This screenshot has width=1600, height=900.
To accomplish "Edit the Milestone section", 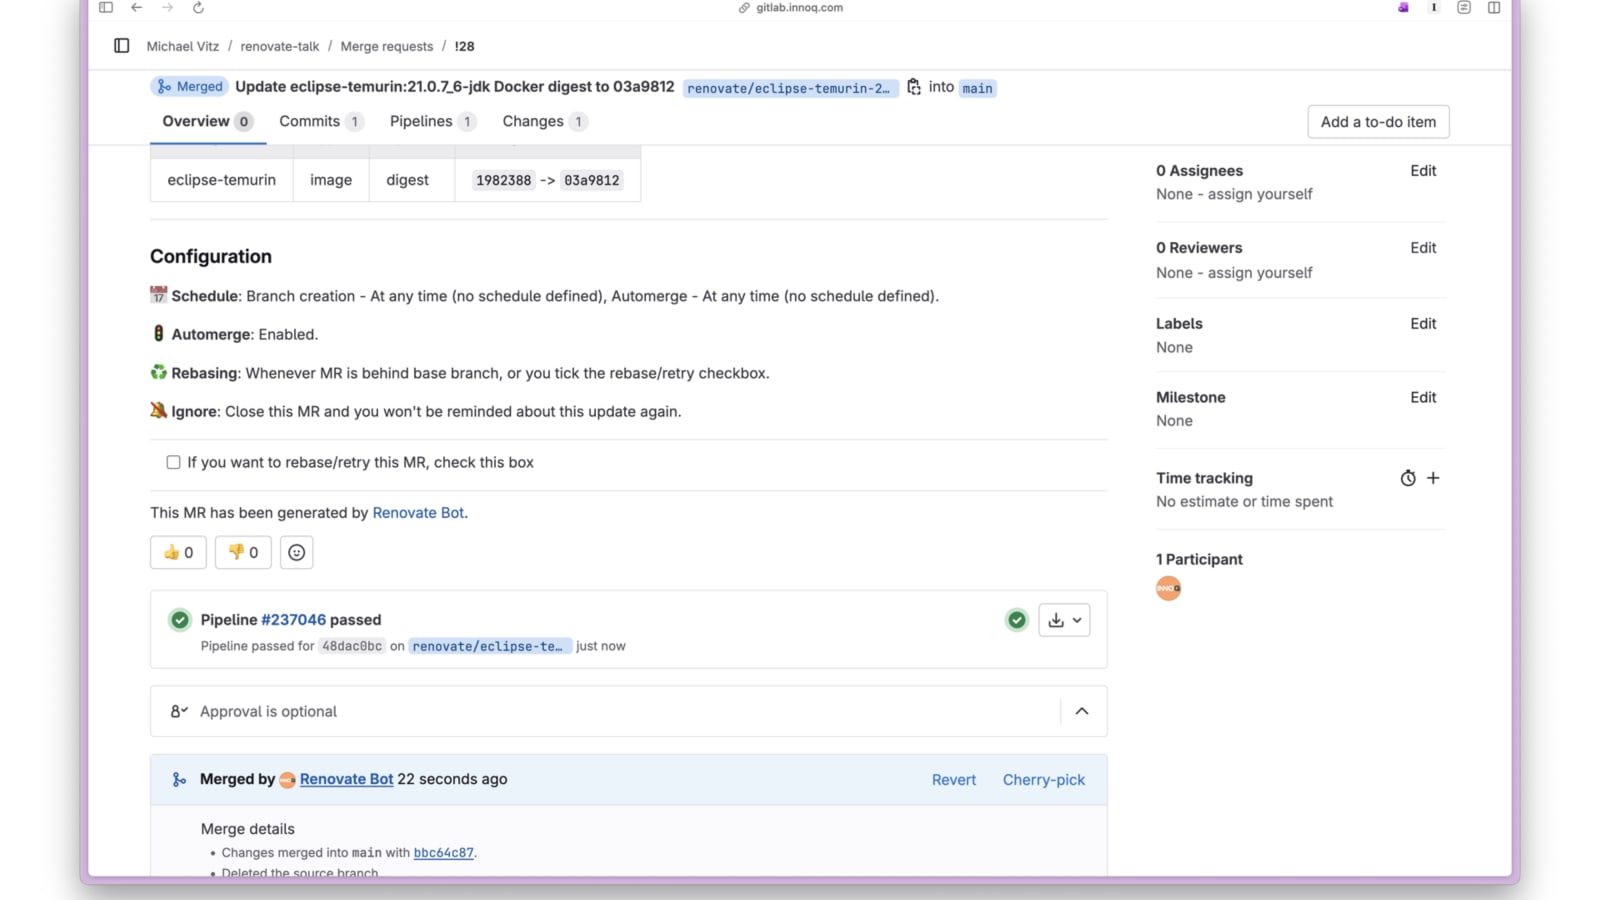I will (x=1423, y=398).
